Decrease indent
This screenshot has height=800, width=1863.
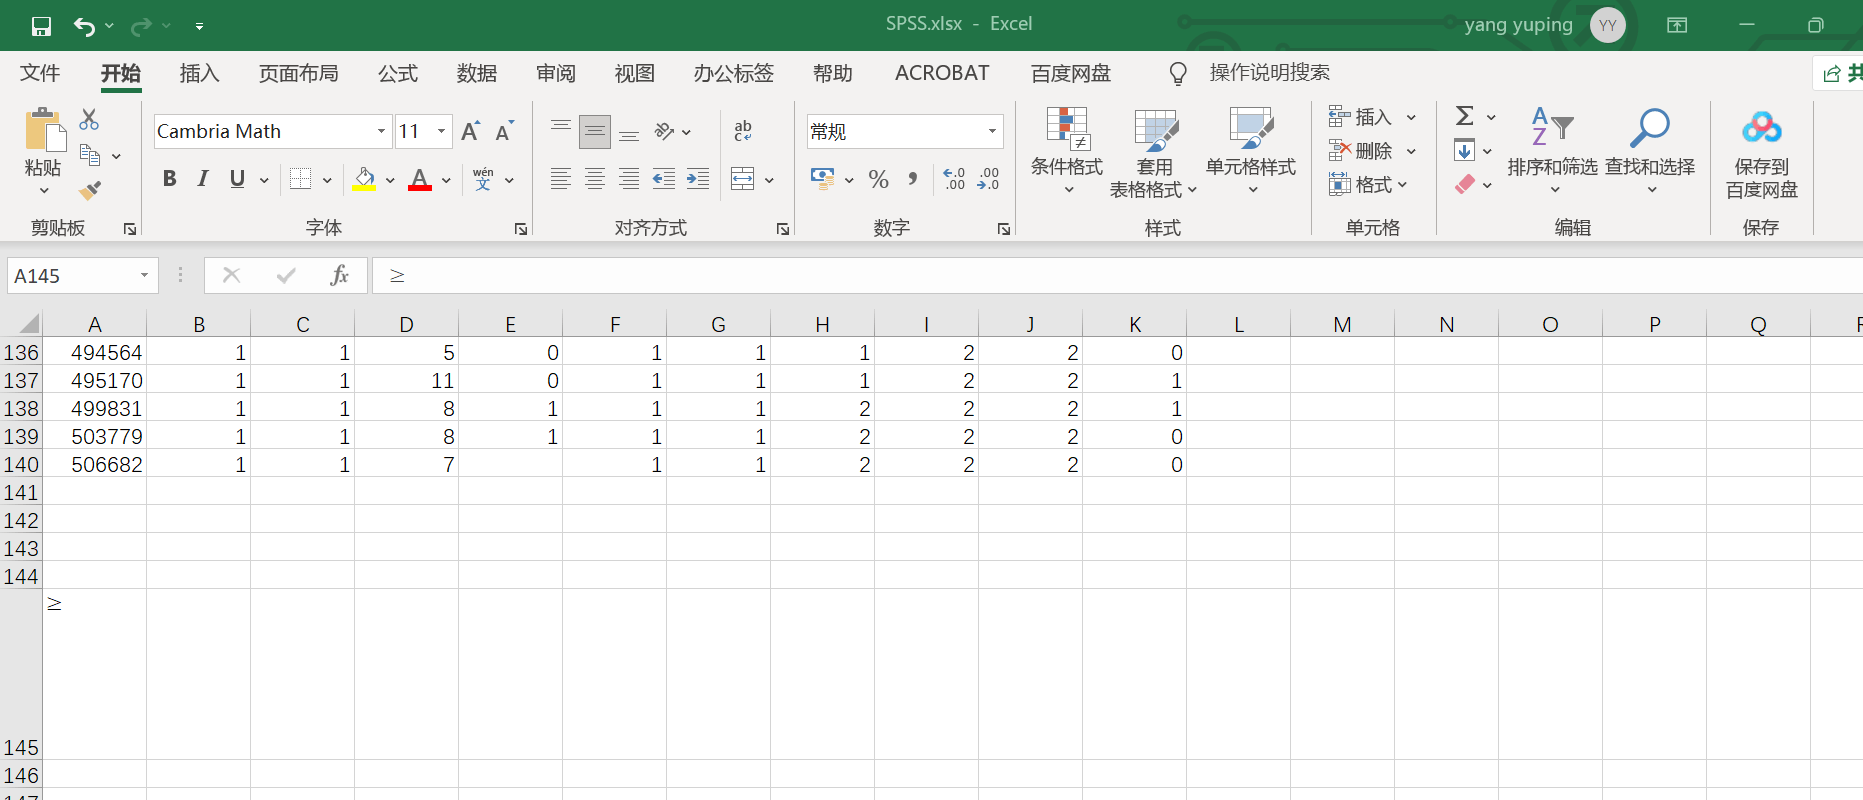coord(664,179)
